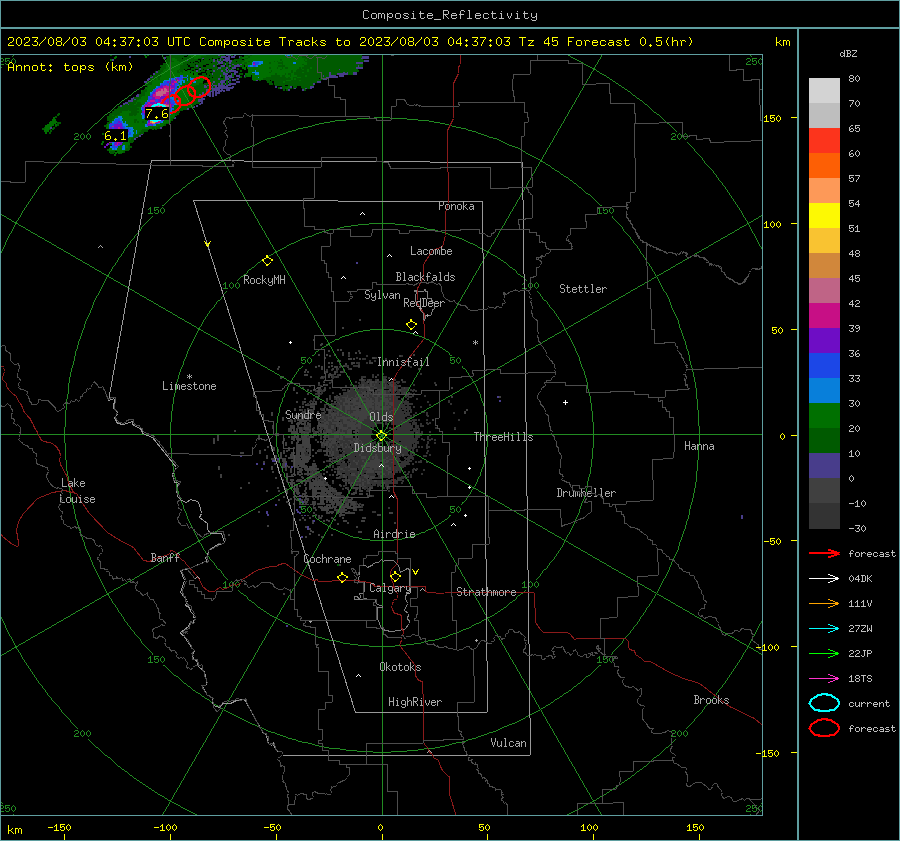
Task: Click the Sylvan label
Action: 382,295
